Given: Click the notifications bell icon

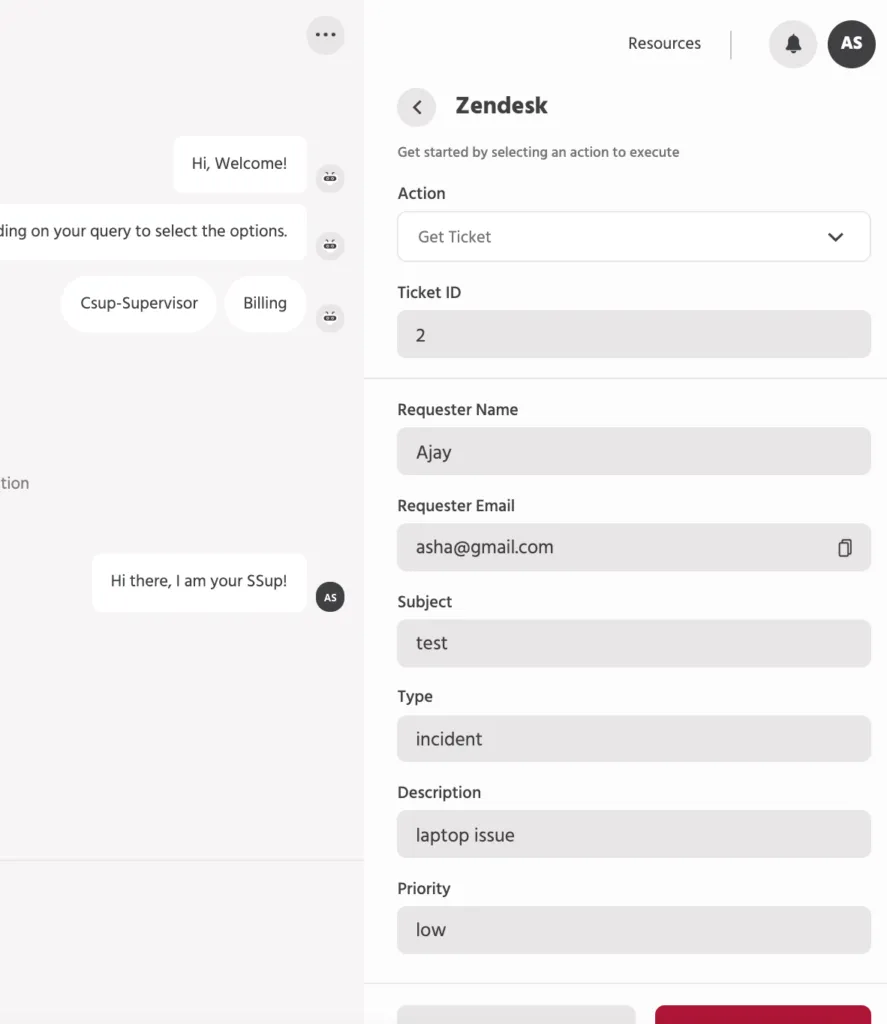Looking at the screenshot, I should point(793,44).
